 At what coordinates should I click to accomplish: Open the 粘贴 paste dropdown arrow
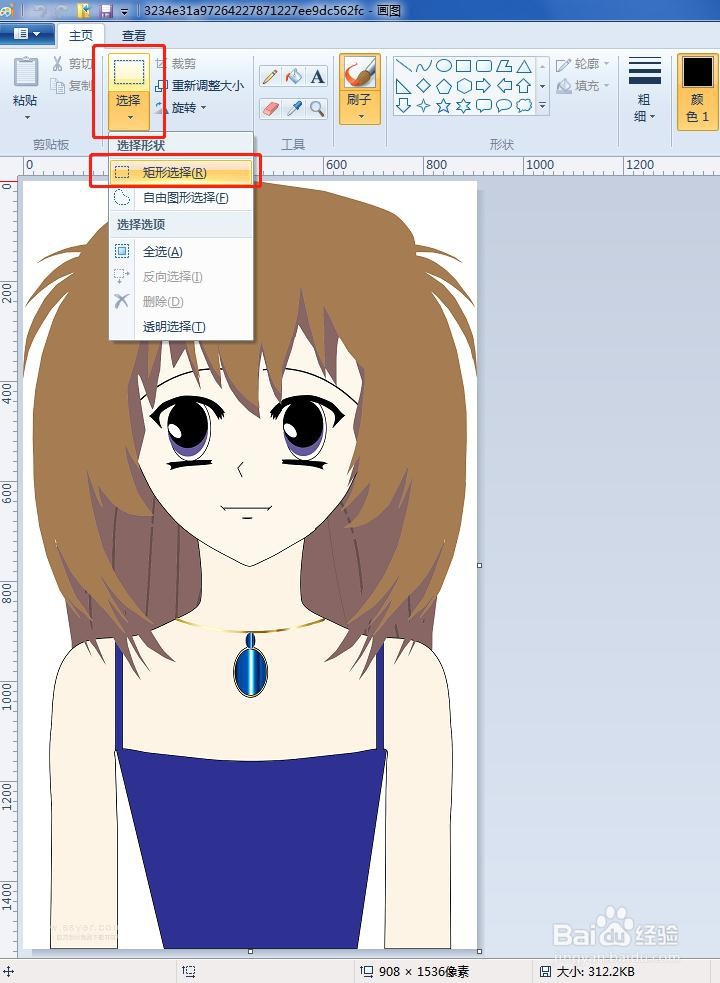[x=26, y=117]
